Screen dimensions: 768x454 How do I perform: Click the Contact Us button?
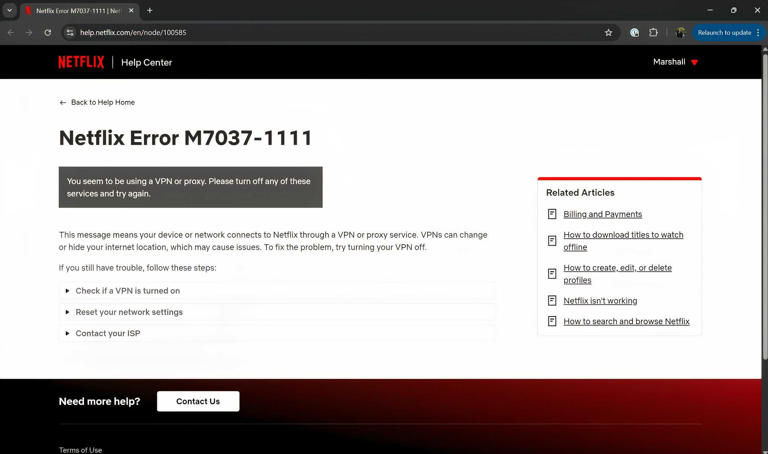(198, 401)
